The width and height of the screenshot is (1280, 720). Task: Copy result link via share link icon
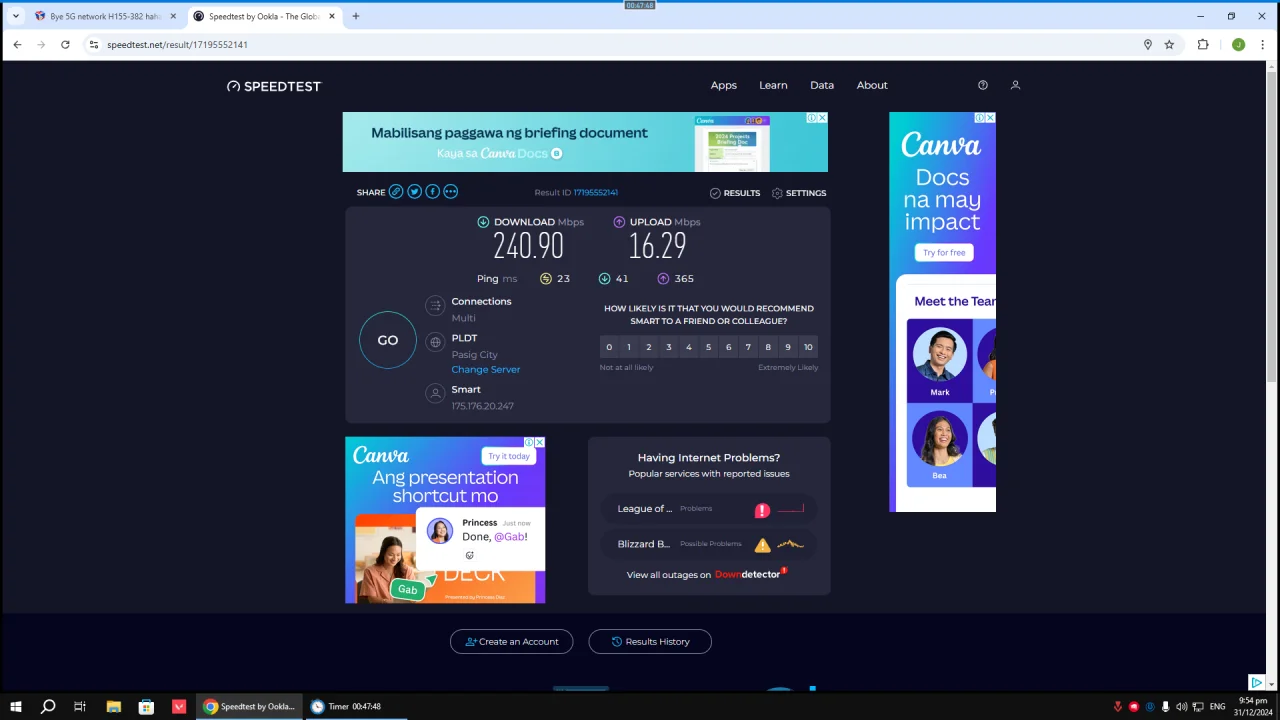click(396, 192)
